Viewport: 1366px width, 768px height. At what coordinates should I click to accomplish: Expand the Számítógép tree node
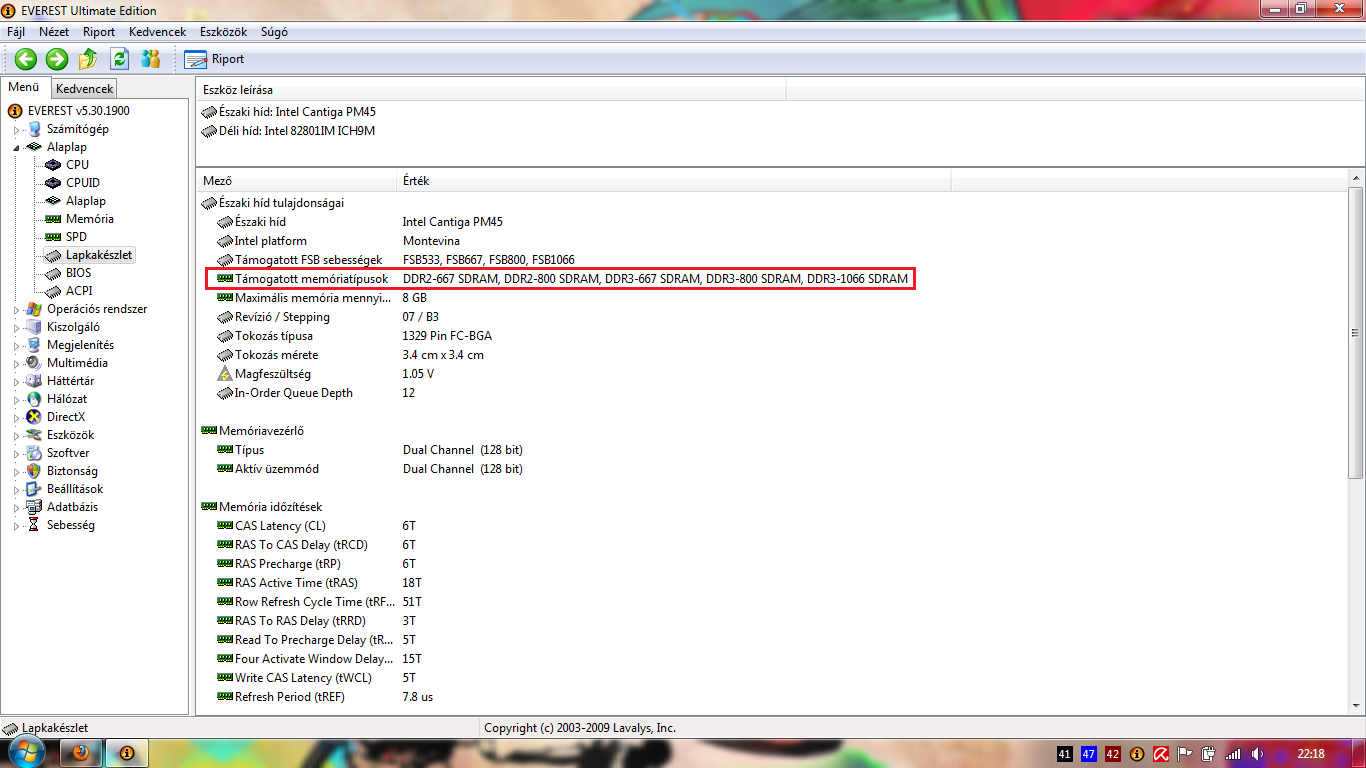[16, 129]
